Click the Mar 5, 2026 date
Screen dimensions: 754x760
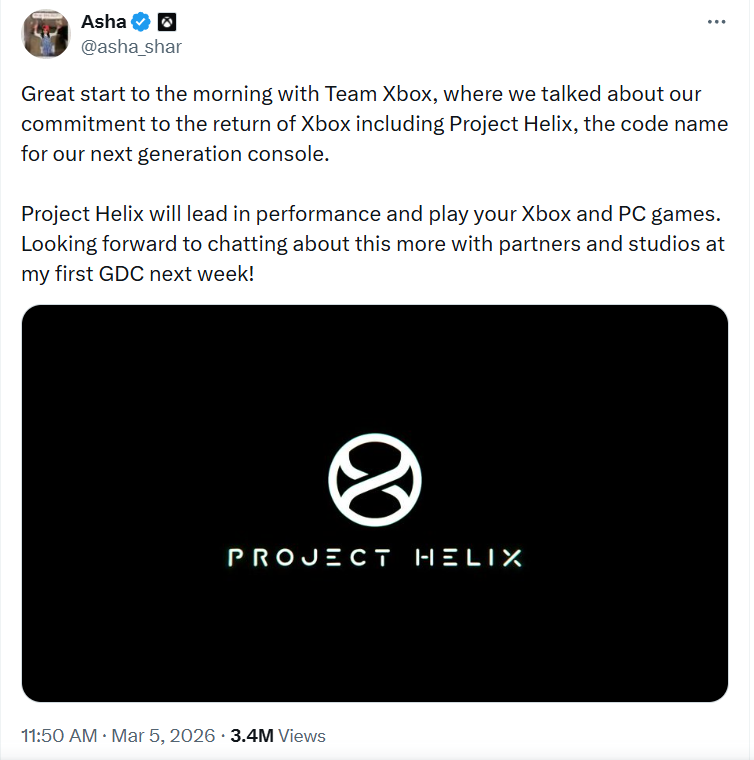tap(163, 735)
